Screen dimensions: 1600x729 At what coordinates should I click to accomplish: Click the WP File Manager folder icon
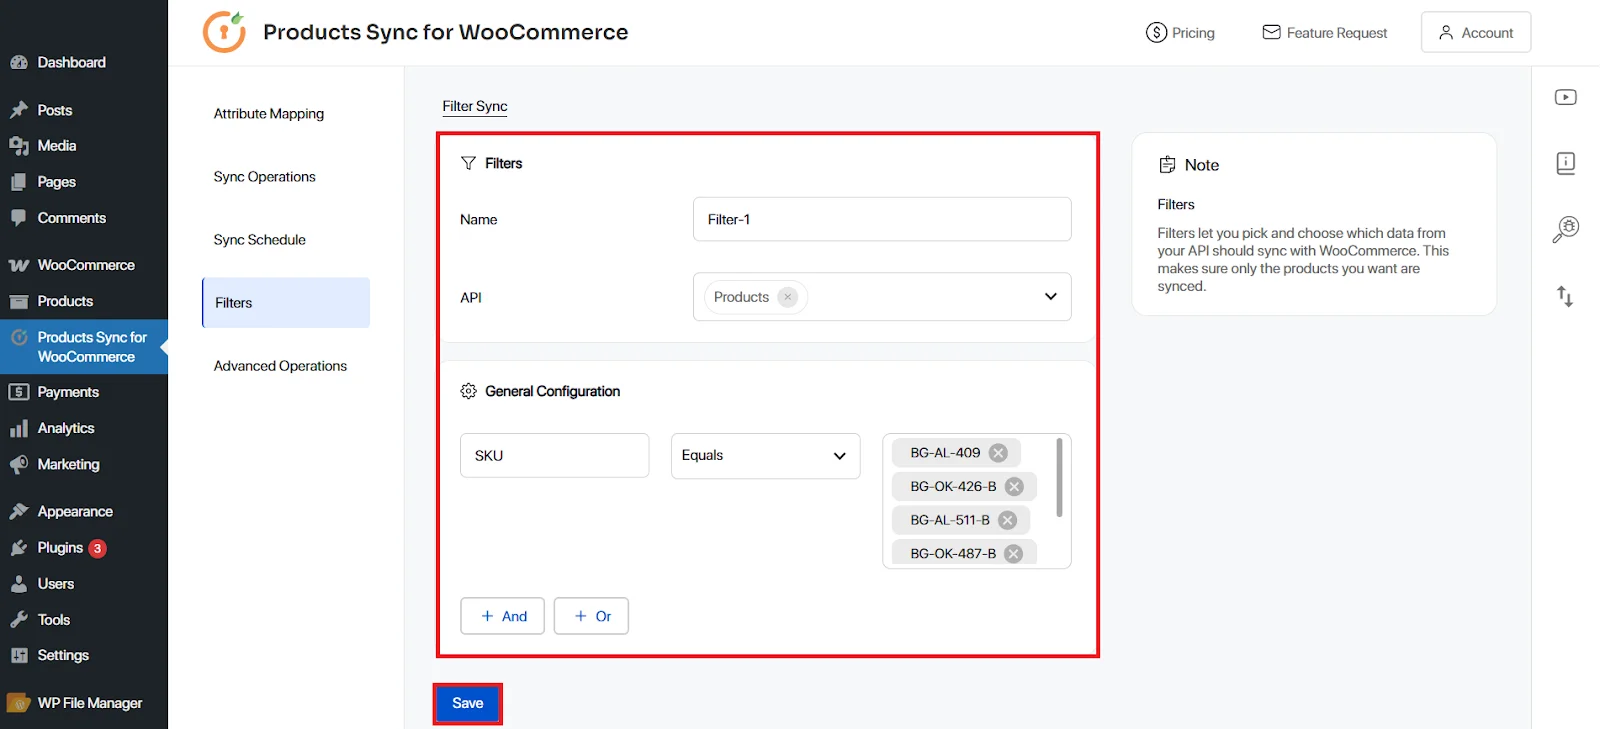[18, 703]
